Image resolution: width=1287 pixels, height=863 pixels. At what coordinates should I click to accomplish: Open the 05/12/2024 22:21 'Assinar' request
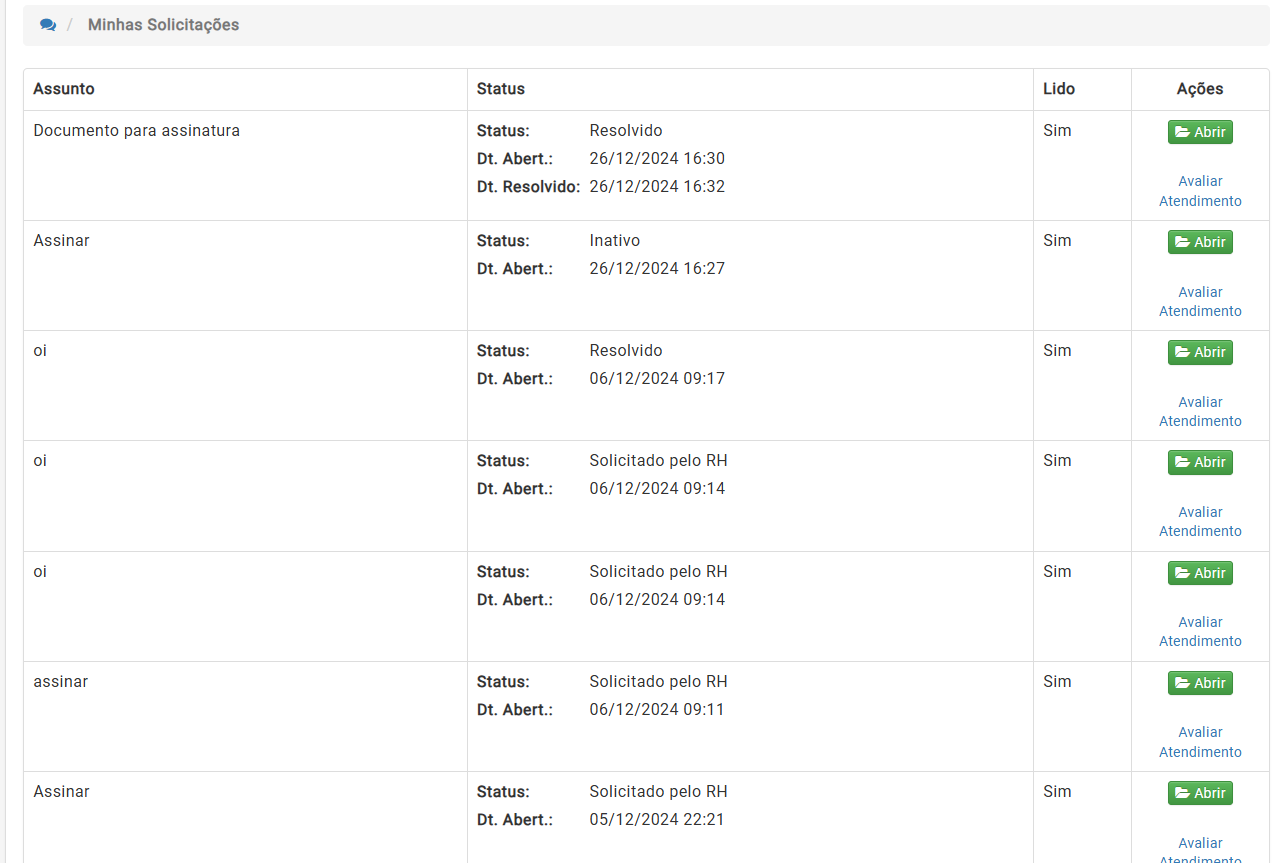(1200, 793)
